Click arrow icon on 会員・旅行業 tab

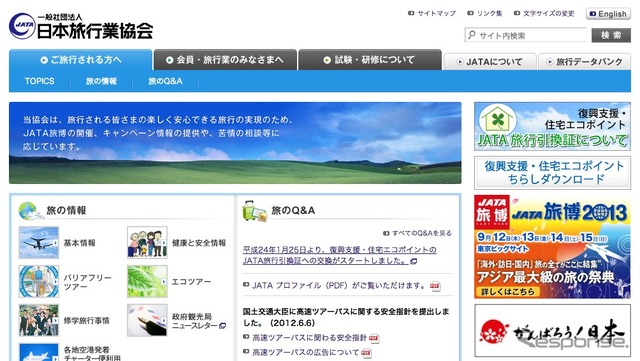tap(169, 60)
